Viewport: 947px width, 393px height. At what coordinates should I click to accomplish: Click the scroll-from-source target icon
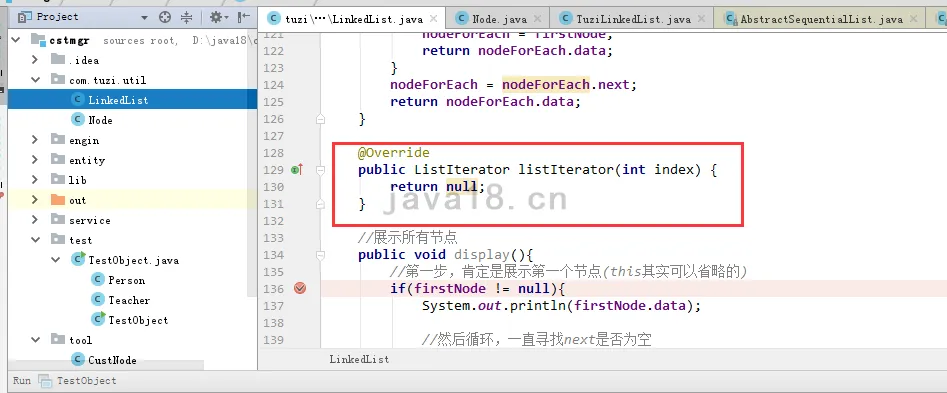pos(165,17)
